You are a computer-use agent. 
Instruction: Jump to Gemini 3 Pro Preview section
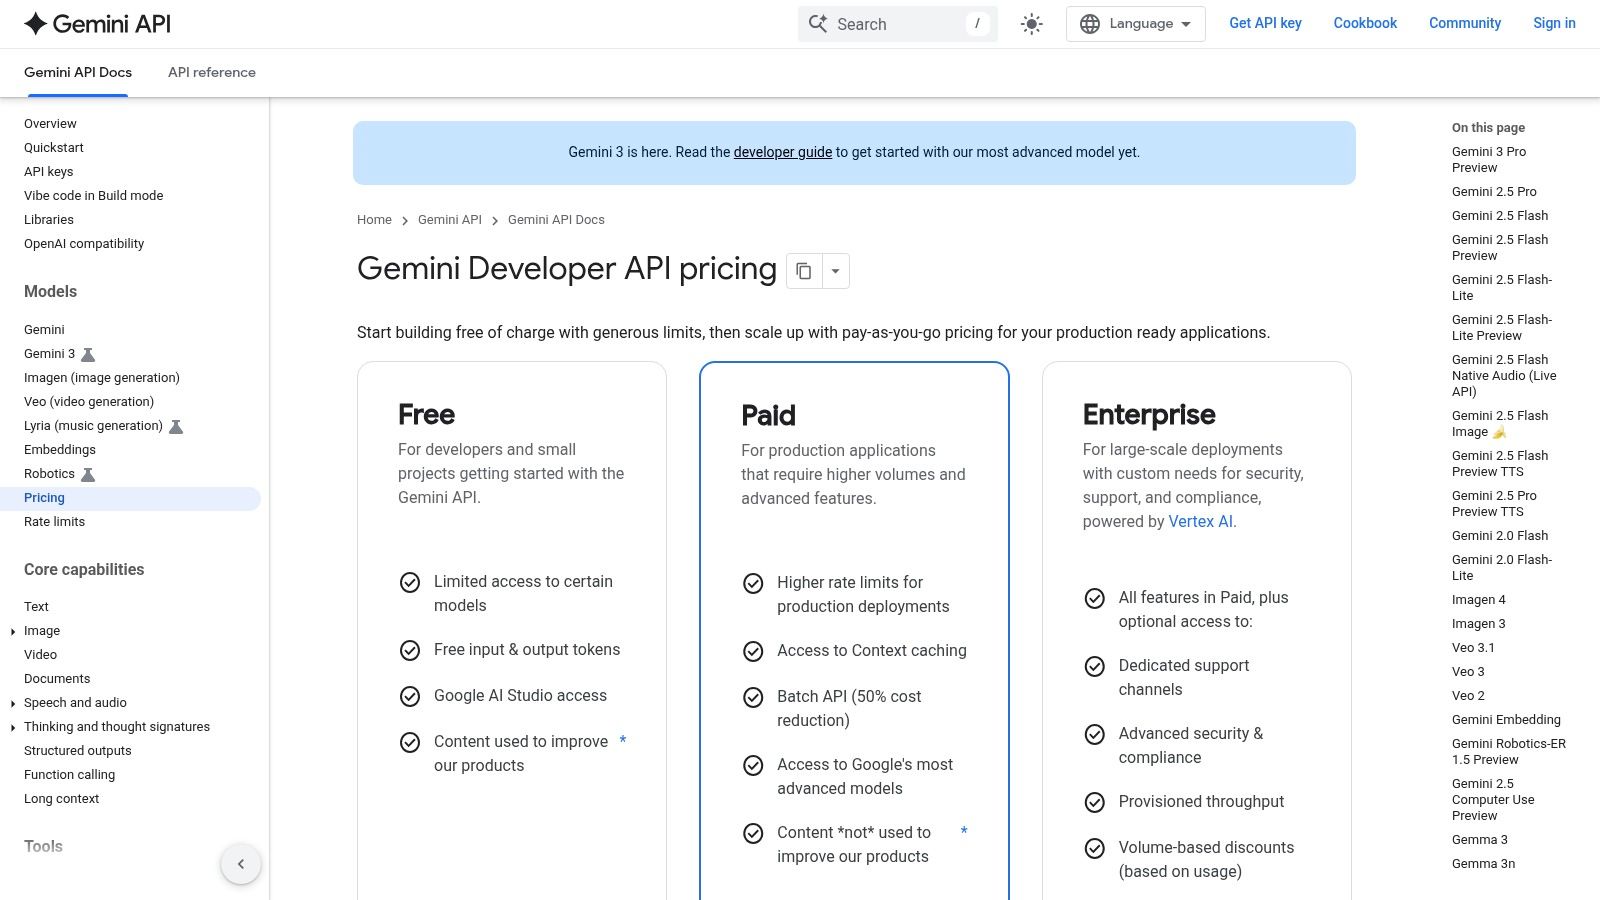point(1489,160)
